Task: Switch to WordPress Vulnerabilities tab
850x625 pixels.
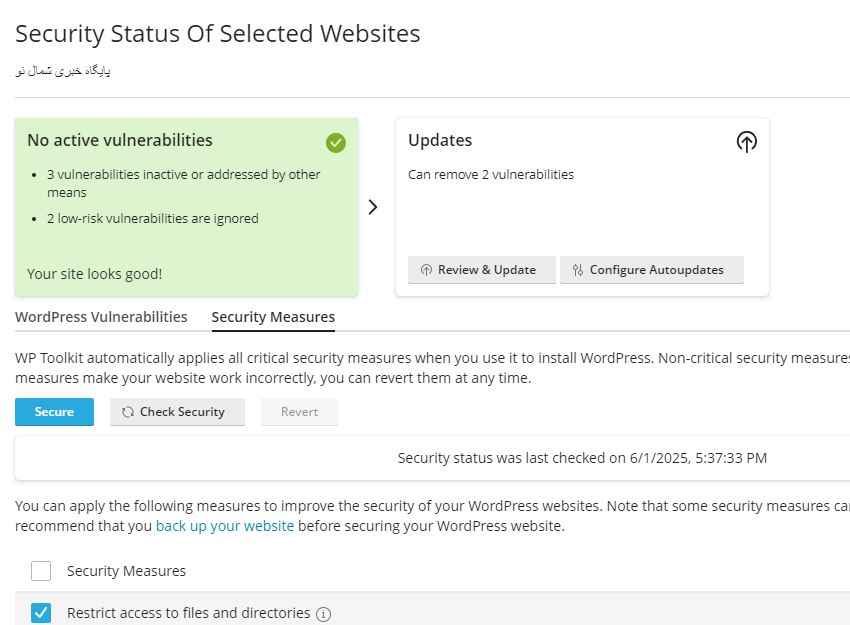Action: (101, 317)
